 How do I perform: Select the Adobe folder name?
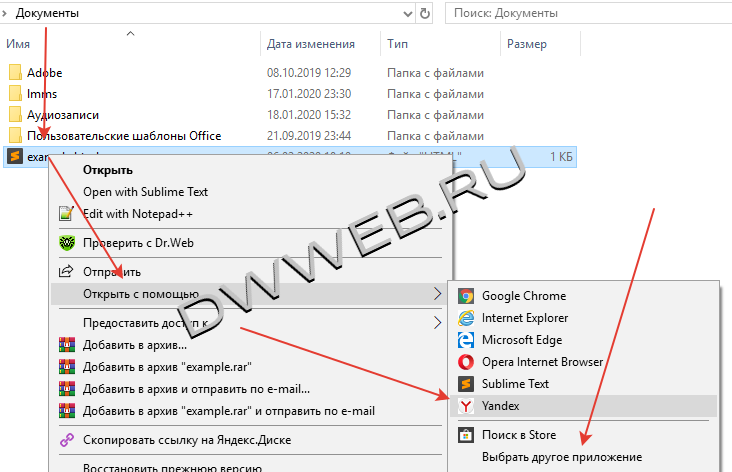coord(44,73)
